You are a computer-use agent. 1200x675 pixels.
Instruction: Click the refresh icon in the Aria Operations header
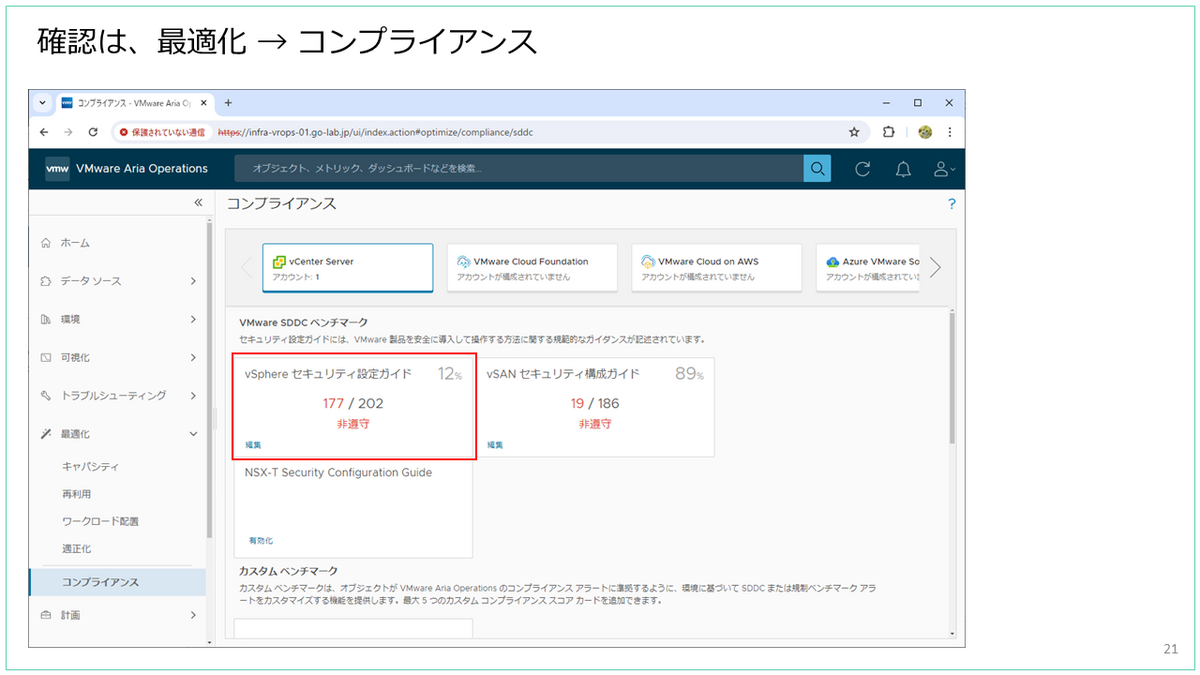863,169
